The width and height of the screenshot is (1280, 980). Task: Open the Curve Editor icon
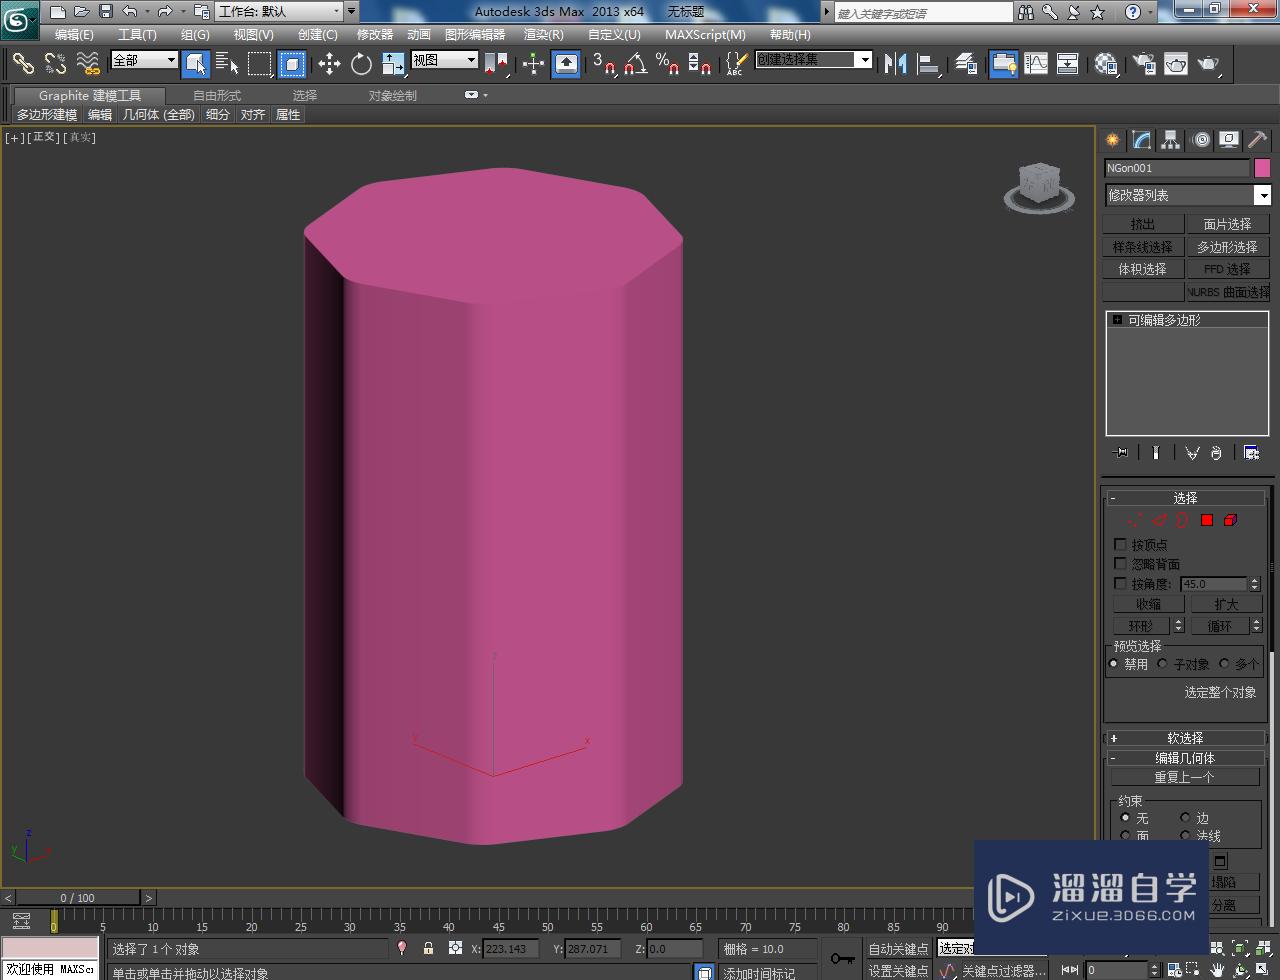click(x=1036, y=64)
